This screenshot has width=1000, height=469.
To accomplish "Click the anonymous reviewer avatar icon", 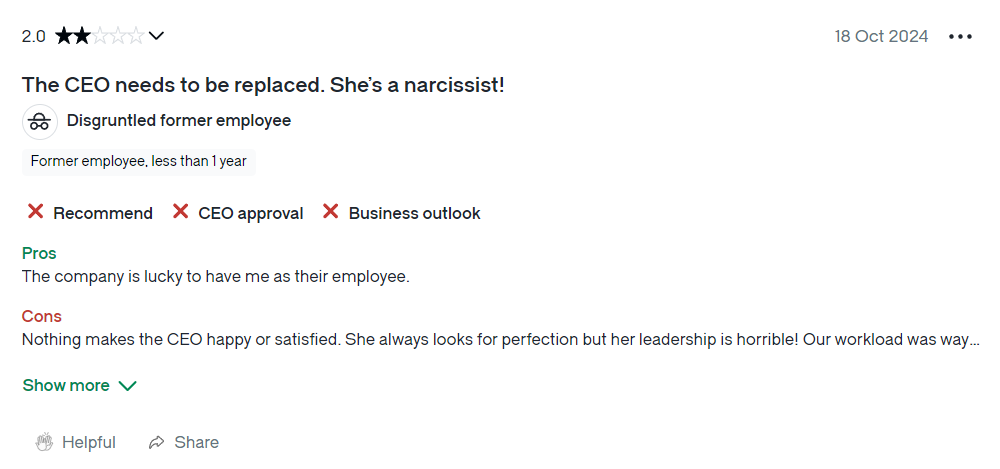I will pyautogui.click(x=40, y=122).
